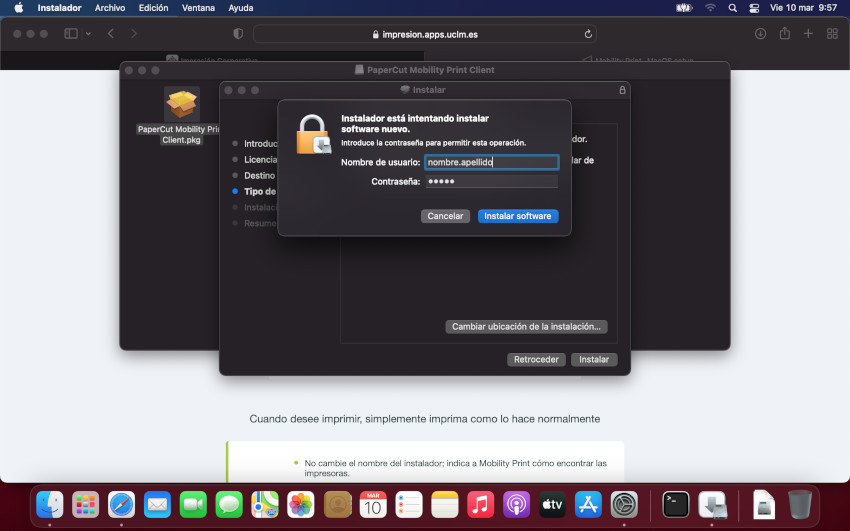This screenshot has width=850, height=531.
Task: Click the Wi-Fi status icon
Action: click(710, 8)
